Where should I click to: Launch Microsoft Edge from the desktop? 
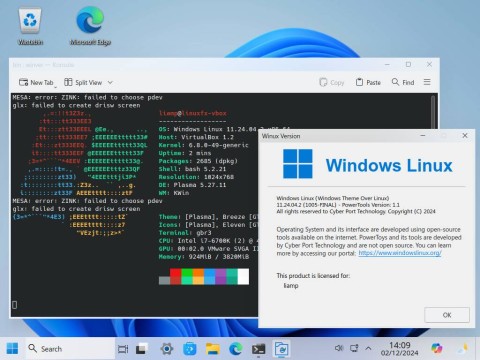[90, 26]
